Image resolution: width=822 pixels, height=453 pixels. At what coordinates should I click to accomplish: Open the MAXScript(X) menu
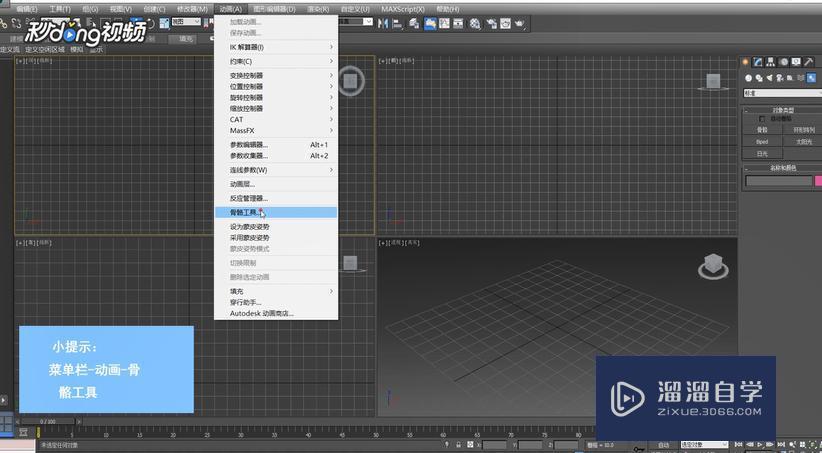(x=403, y=9)
